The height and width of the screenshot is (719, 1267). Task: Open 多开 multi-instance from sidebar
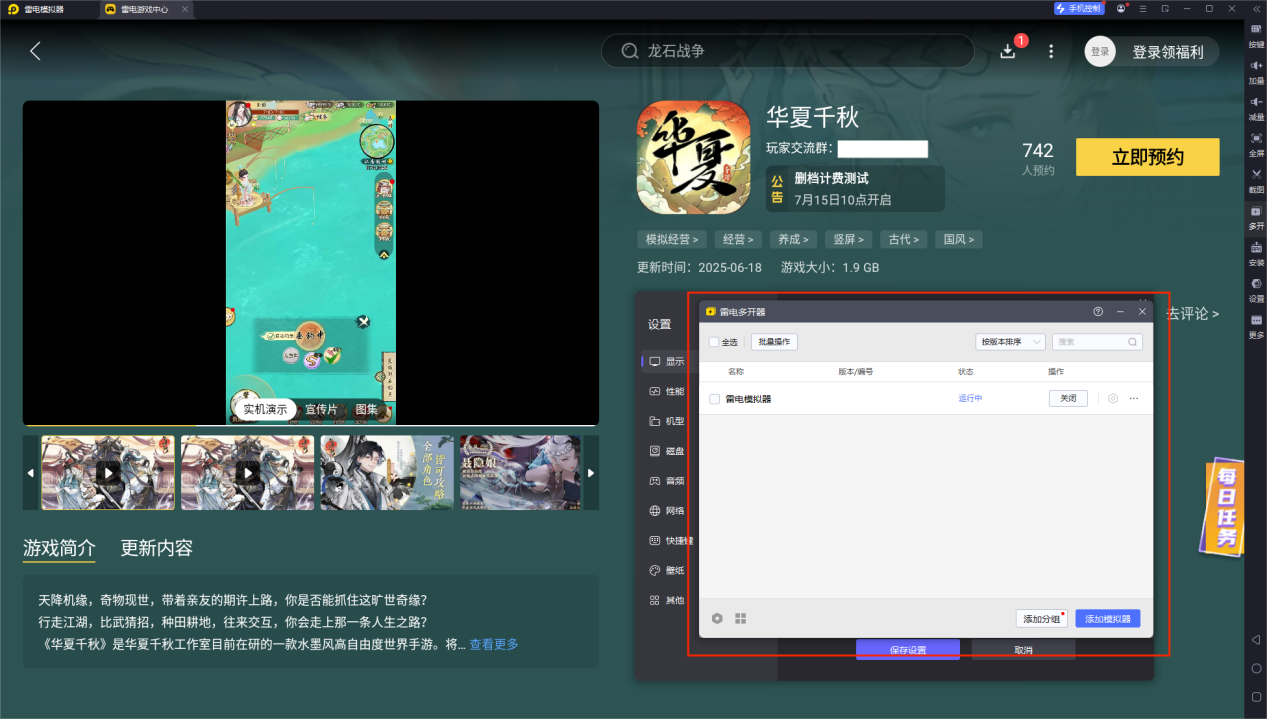(1256, 216)
